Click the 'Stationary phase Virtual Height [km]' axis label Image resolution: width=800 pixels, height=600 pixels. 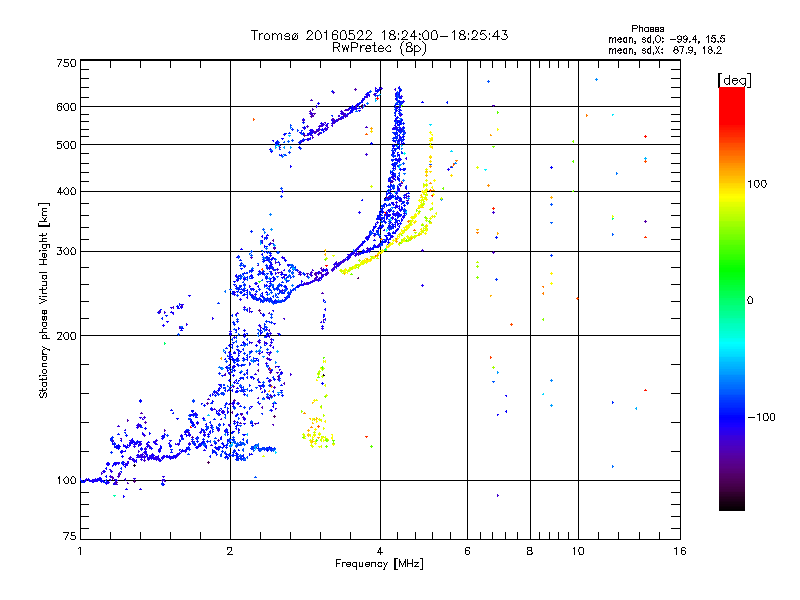[44, 300]
